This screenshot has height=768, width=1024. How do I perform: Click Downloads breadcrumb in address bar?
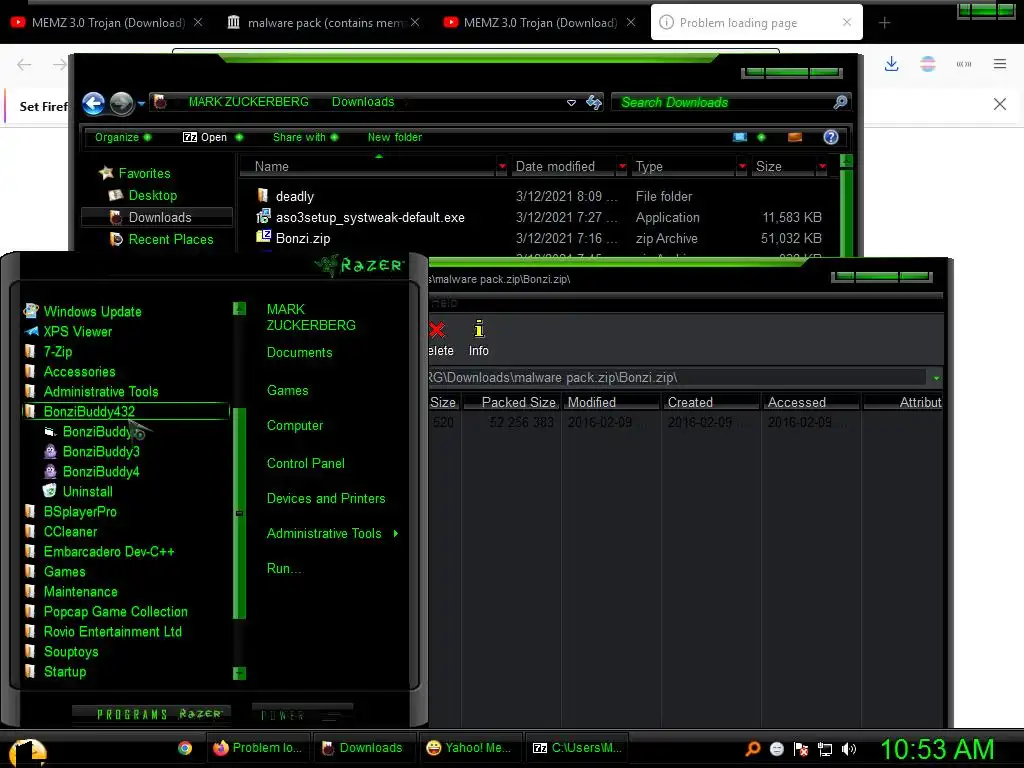pyautogui.click(x=363, y=101)
